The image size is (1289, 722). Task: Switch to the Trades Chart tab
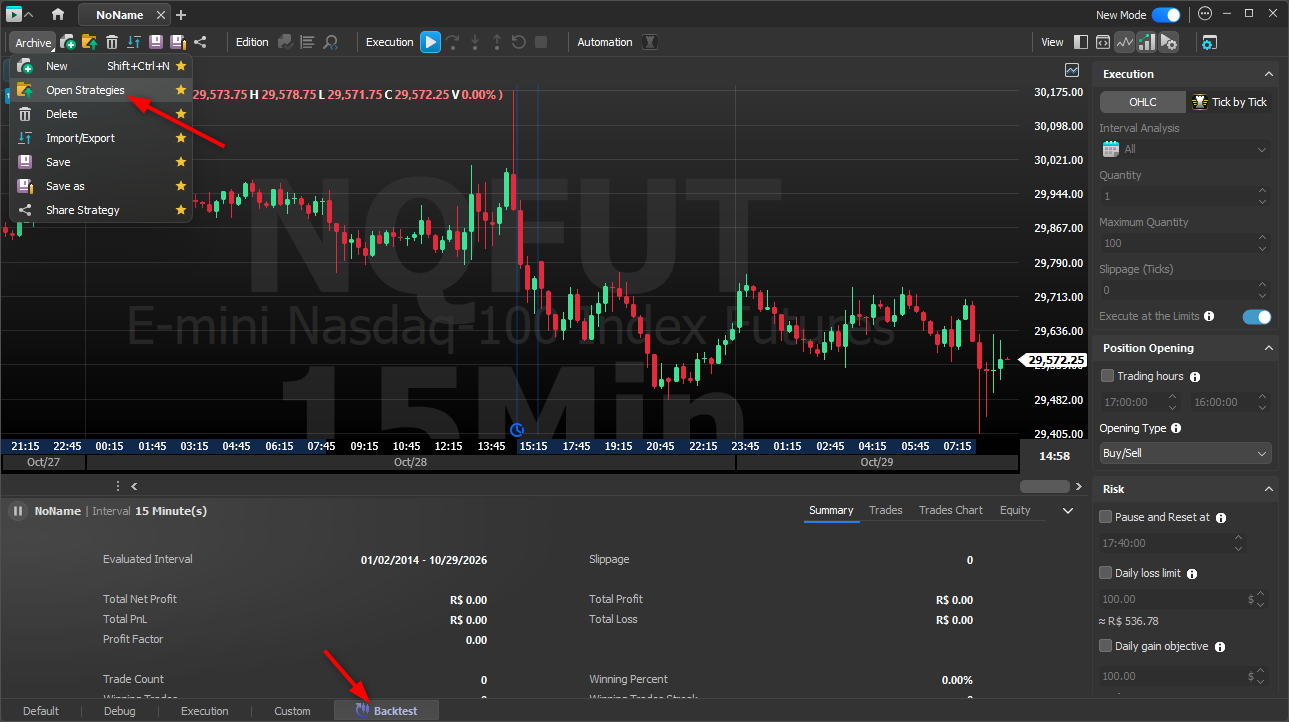(x=951, y=510)
